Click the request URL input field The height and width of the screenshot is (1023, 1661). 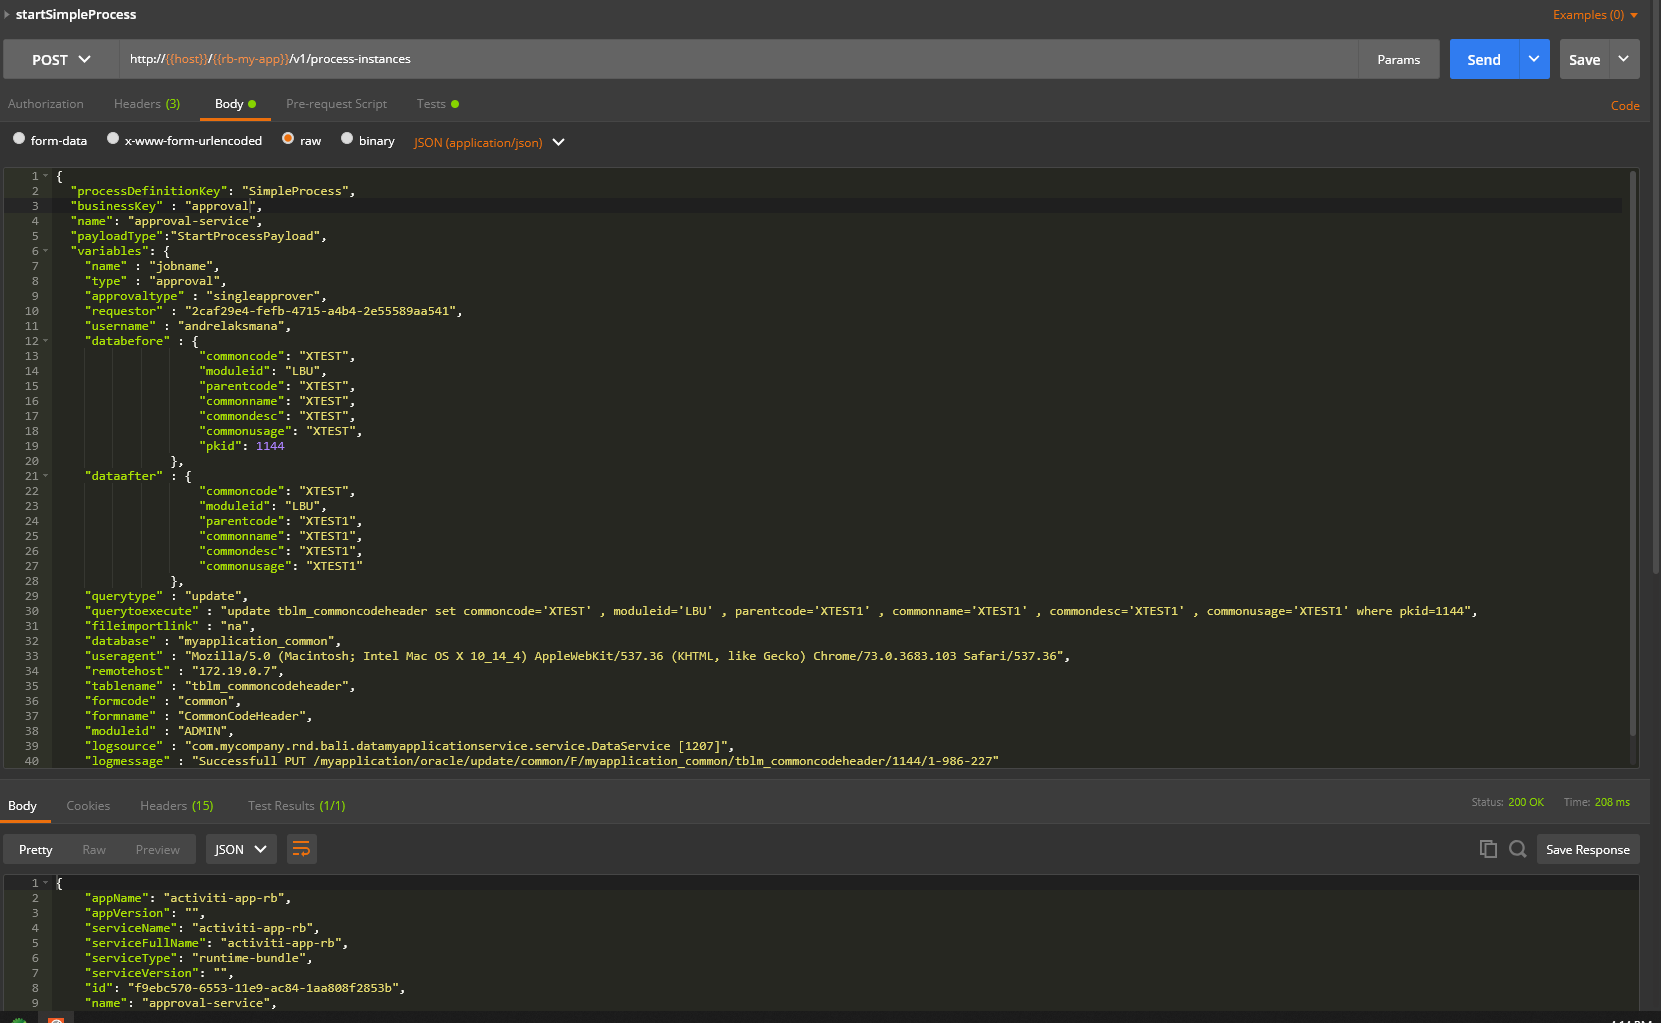738,59
